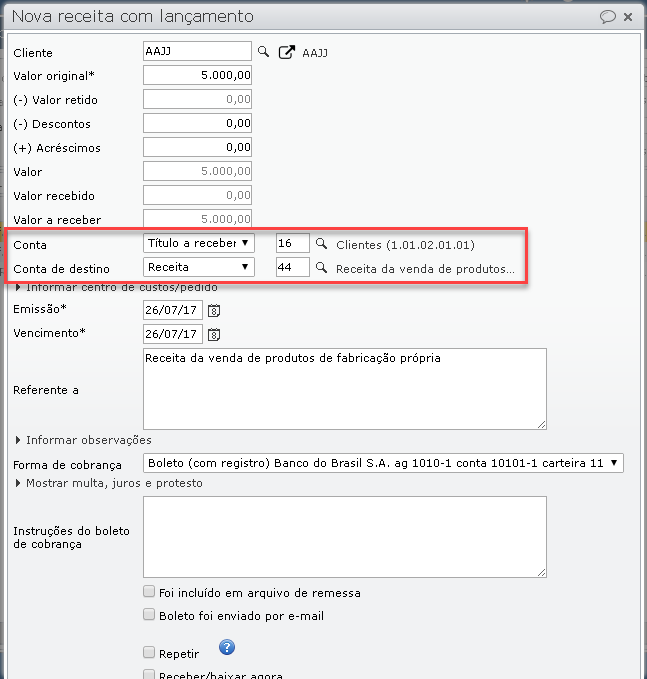This screenshot has width=647, height=679.
Task: Click the Instruções do boleto text area
Action: coord(345,537)
